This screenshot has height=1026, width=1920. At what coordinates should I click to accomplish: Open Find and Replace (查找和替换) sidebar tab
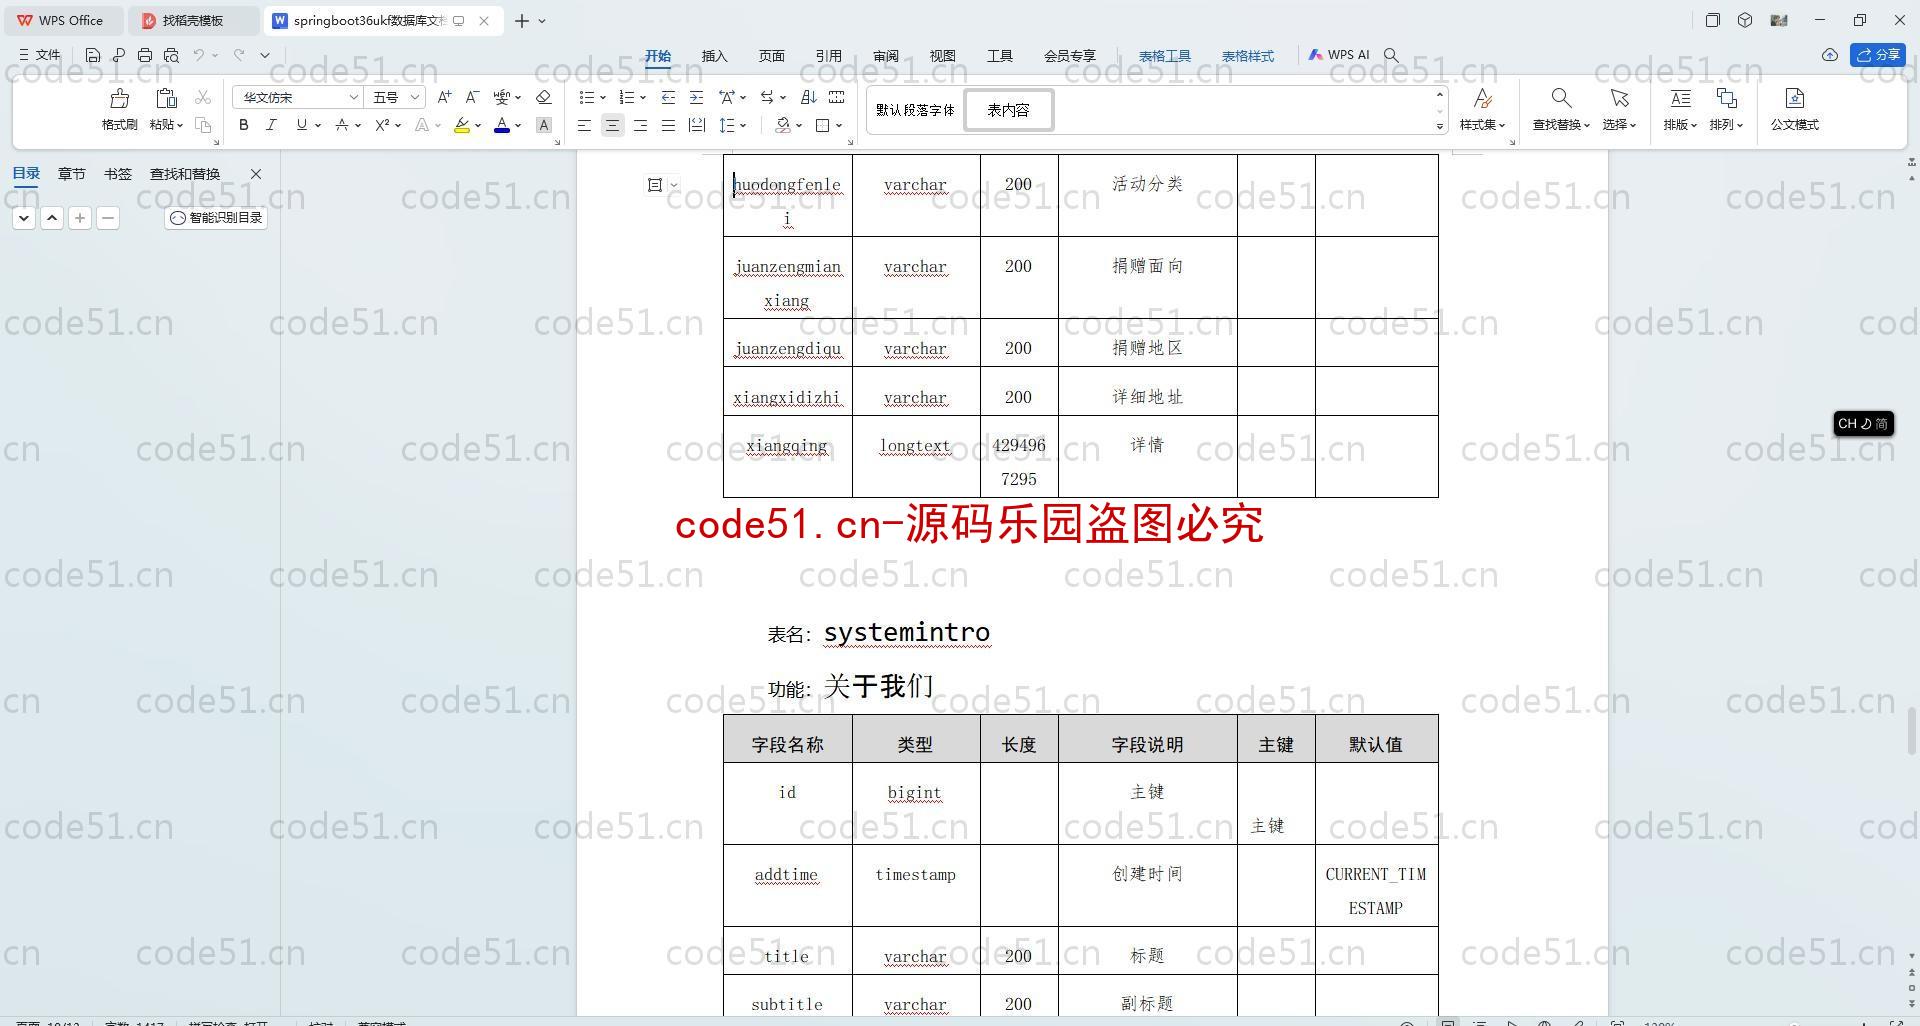click(x=185, y=174)
